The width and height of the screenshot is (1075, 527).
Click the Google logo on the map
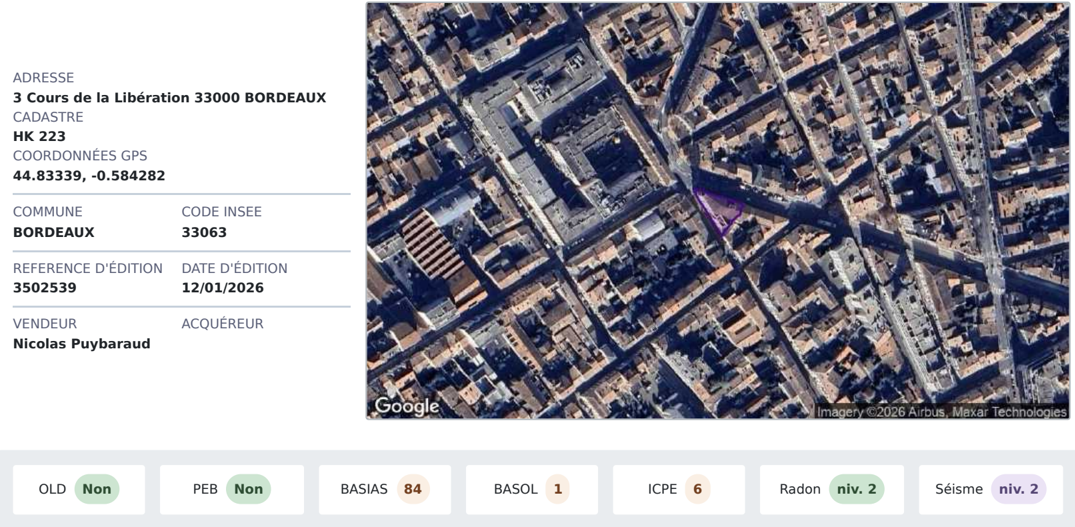pyautogui.click(x=407, y=406)
